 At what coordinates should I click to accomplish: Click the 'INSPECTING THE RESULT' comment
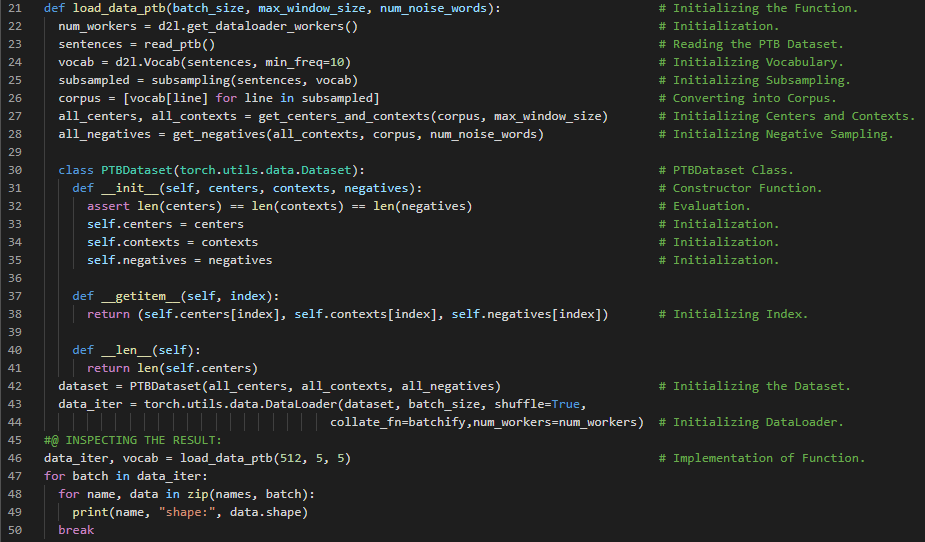pyautogui.click(x=139, y=440)
